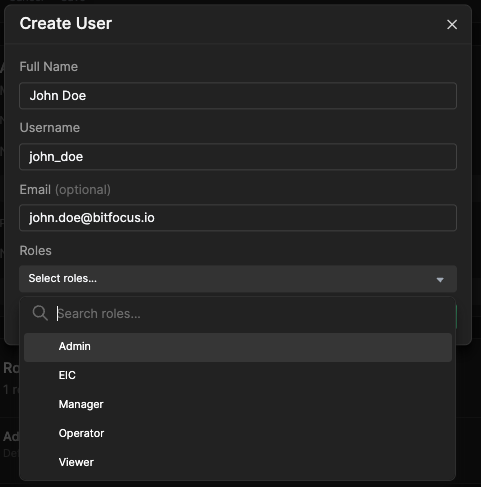
Task: Select the Admin role
Action: [x=238, y=347]
